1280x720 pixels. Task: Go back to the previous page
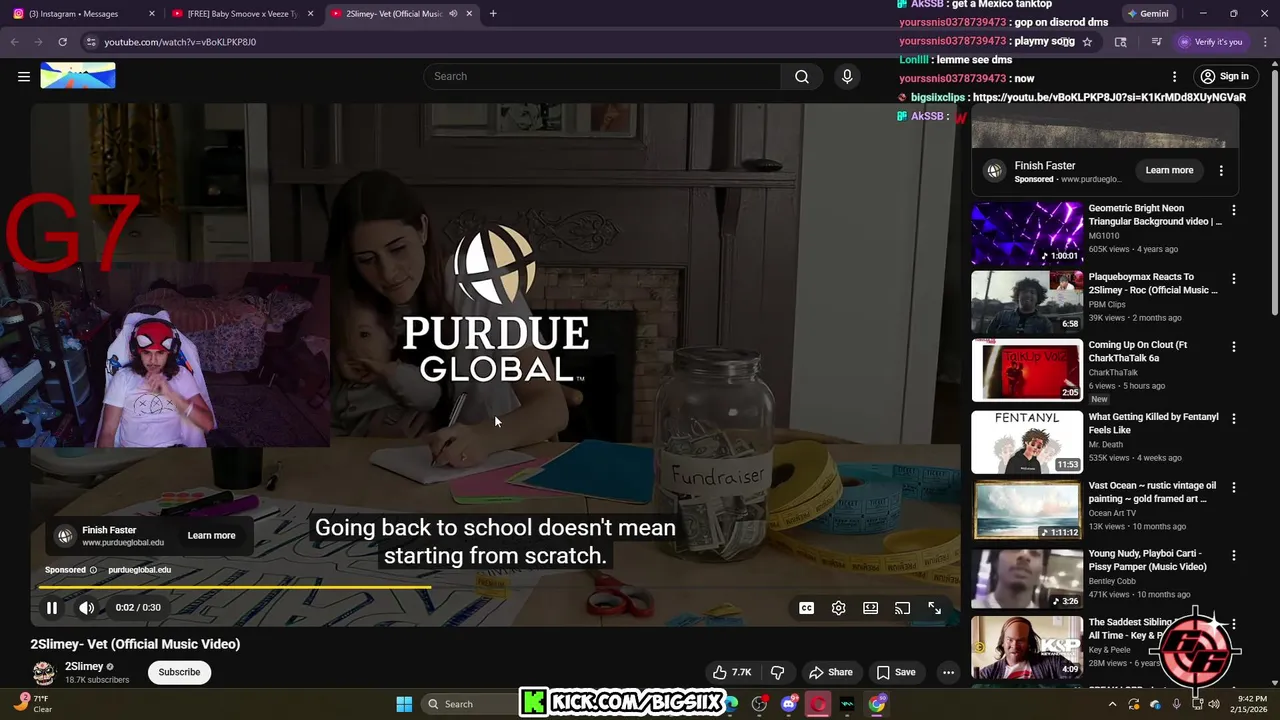pyautogui.click(x=14, y=42)
